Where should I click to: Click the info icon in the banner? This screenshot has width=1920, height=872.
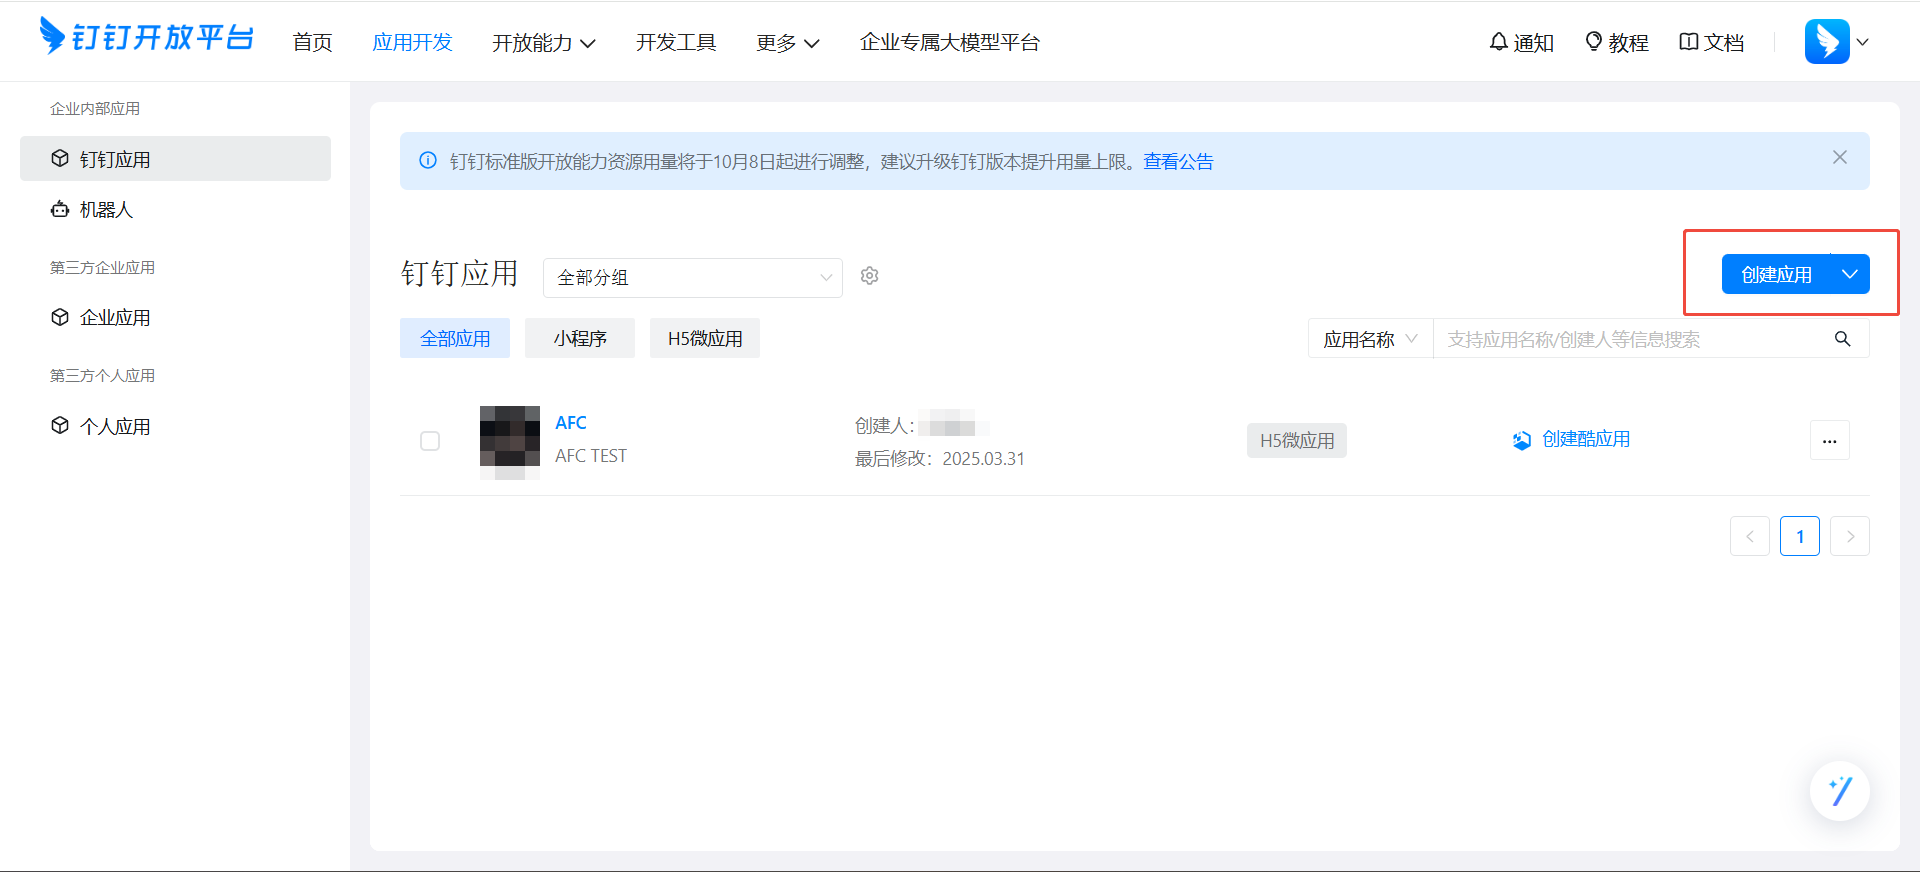428,160
